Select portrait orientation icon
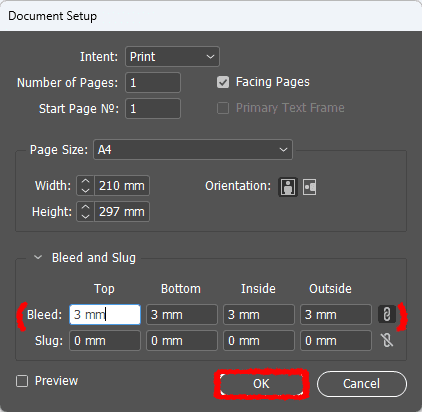Screen dimensions: 422x412 coord(288,187)
